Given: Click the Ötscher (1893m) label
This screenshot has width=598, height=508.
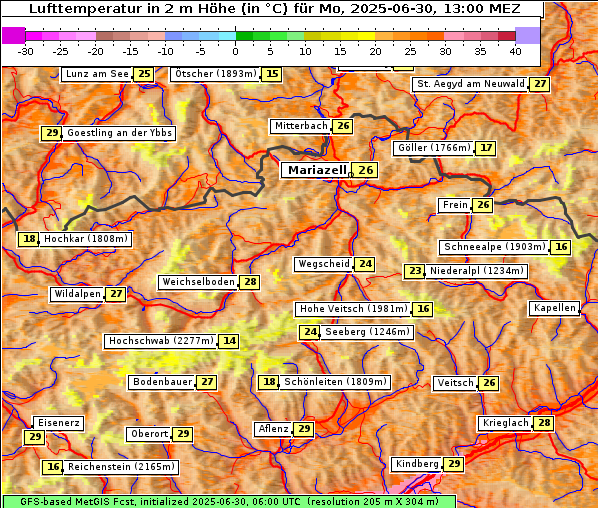Looking at the screenshot, I should point(215,74).
